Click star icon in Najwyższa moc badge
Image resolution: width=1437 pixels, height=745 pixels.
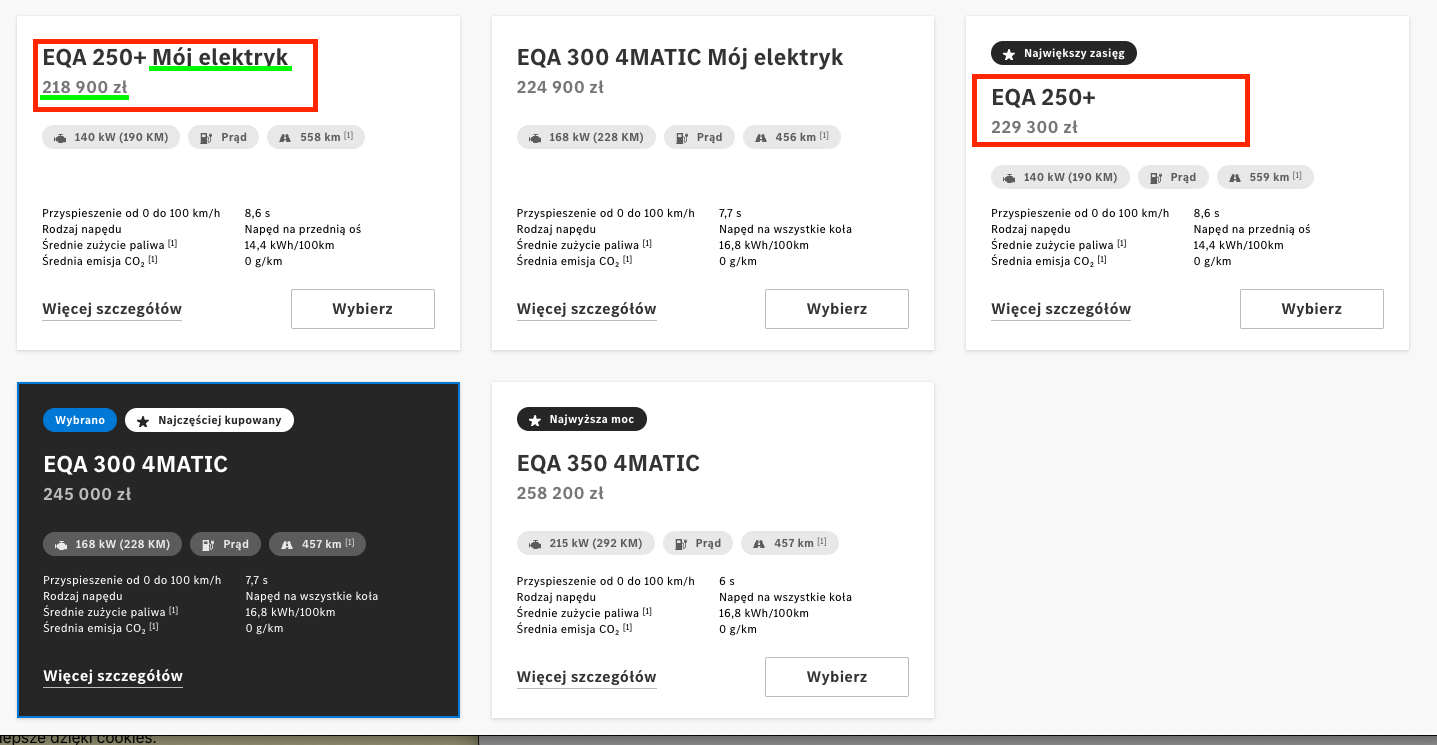[x=535, y=419]
